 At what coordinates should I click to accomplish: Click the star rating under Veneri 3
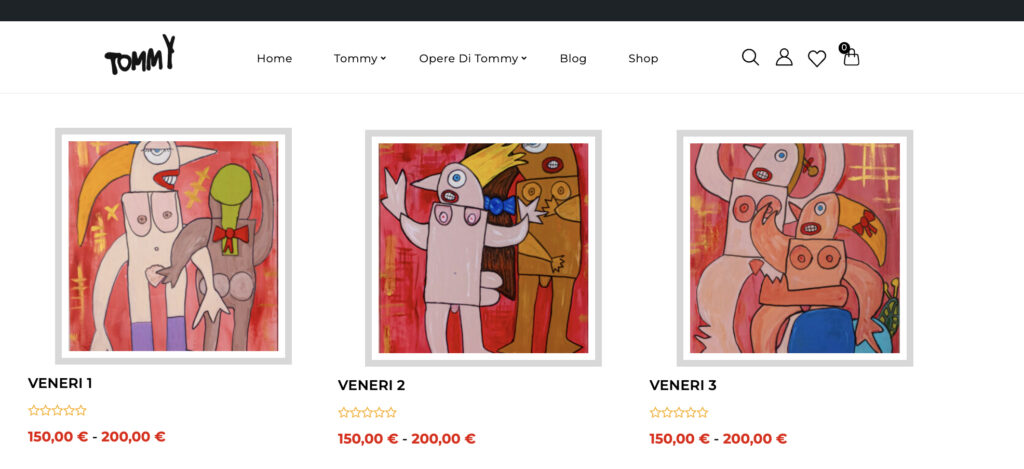(x=679, y=412)
